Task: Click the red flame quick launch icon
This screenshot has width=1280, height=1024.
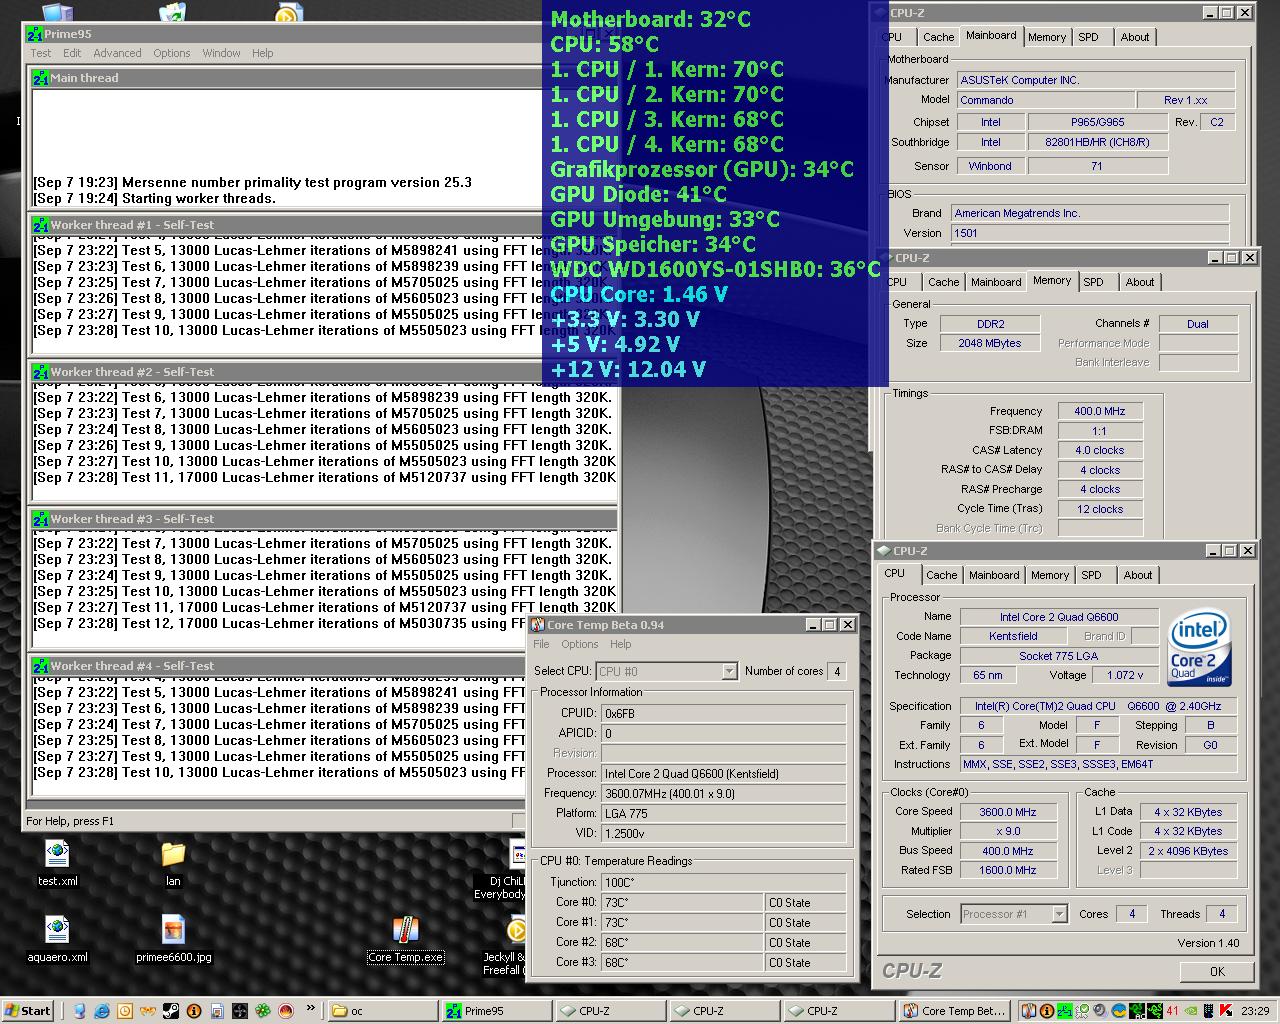Action: pos(285,1011)
